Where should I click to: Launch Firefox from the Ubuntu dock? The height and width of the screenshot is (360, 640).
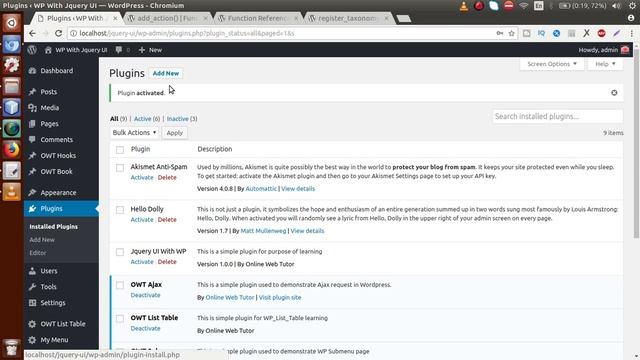click(x=11, y=149)
